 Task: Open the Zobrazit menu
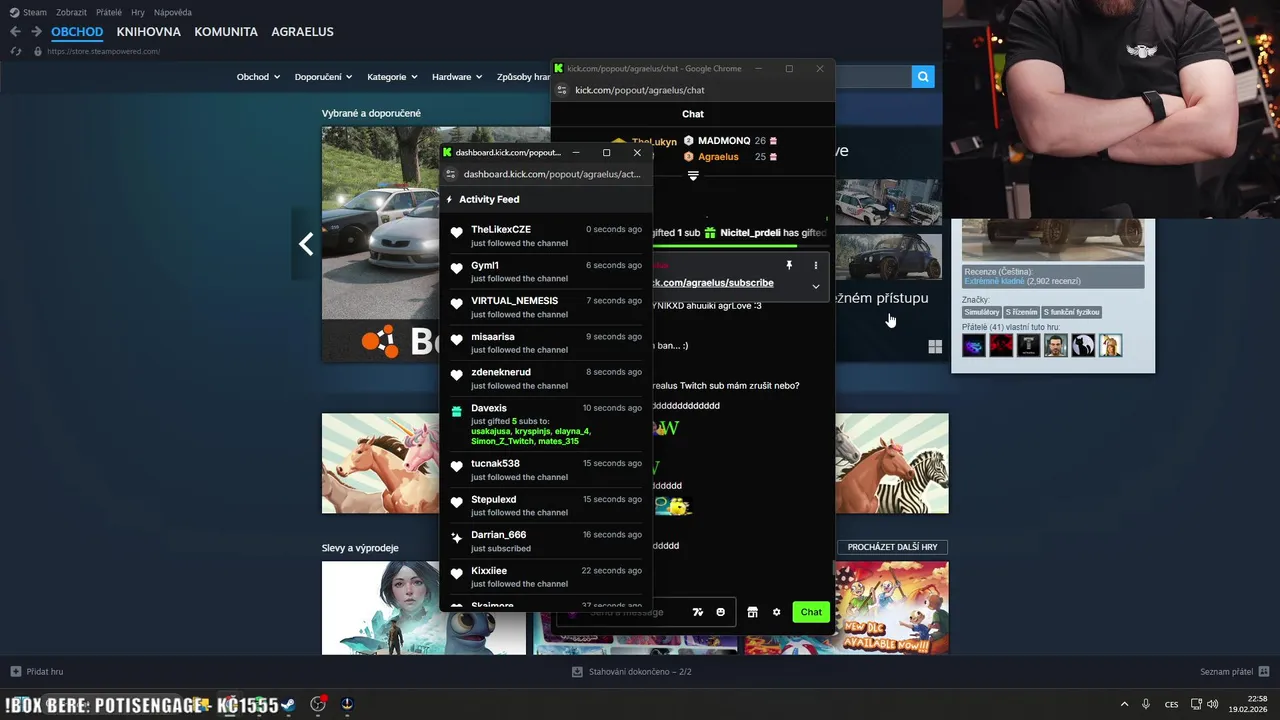pyautogui.click(x=71, y=12)
